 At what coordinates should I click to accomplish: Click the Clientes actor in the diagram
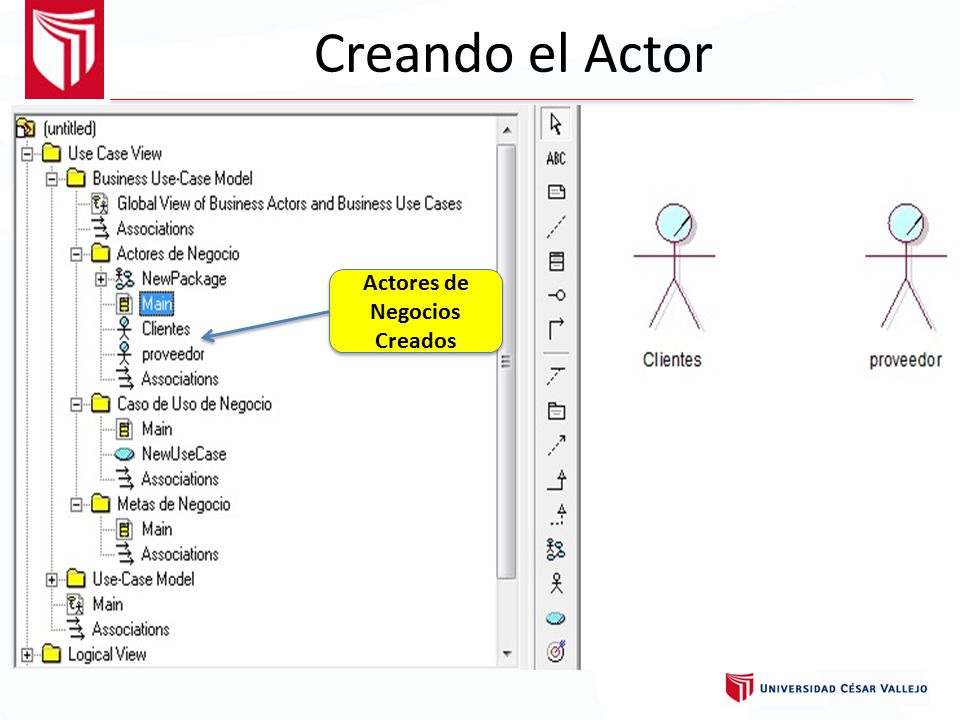[674, 267]
